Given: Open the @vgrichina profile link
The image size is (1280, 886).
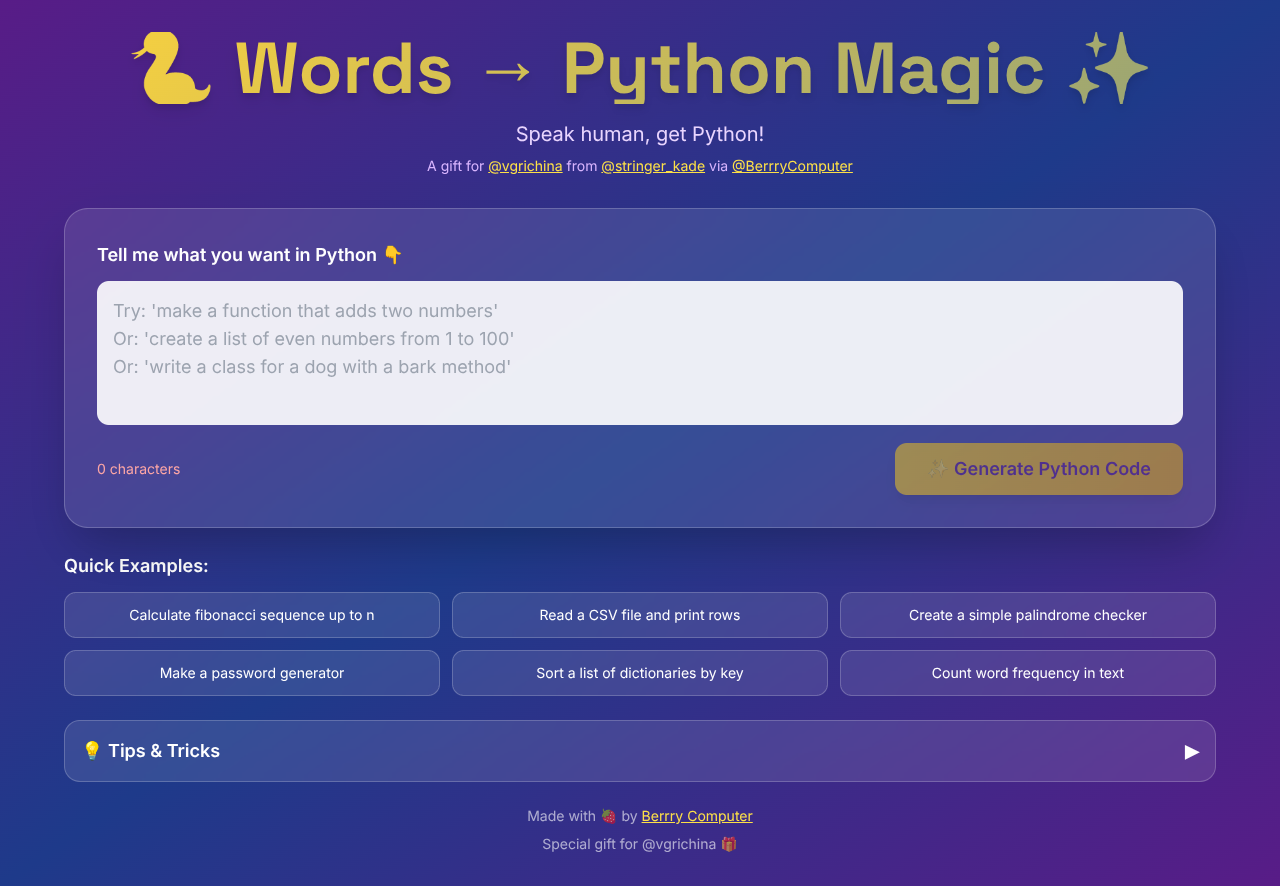Looking at the screenshot, I should [525, 166].
